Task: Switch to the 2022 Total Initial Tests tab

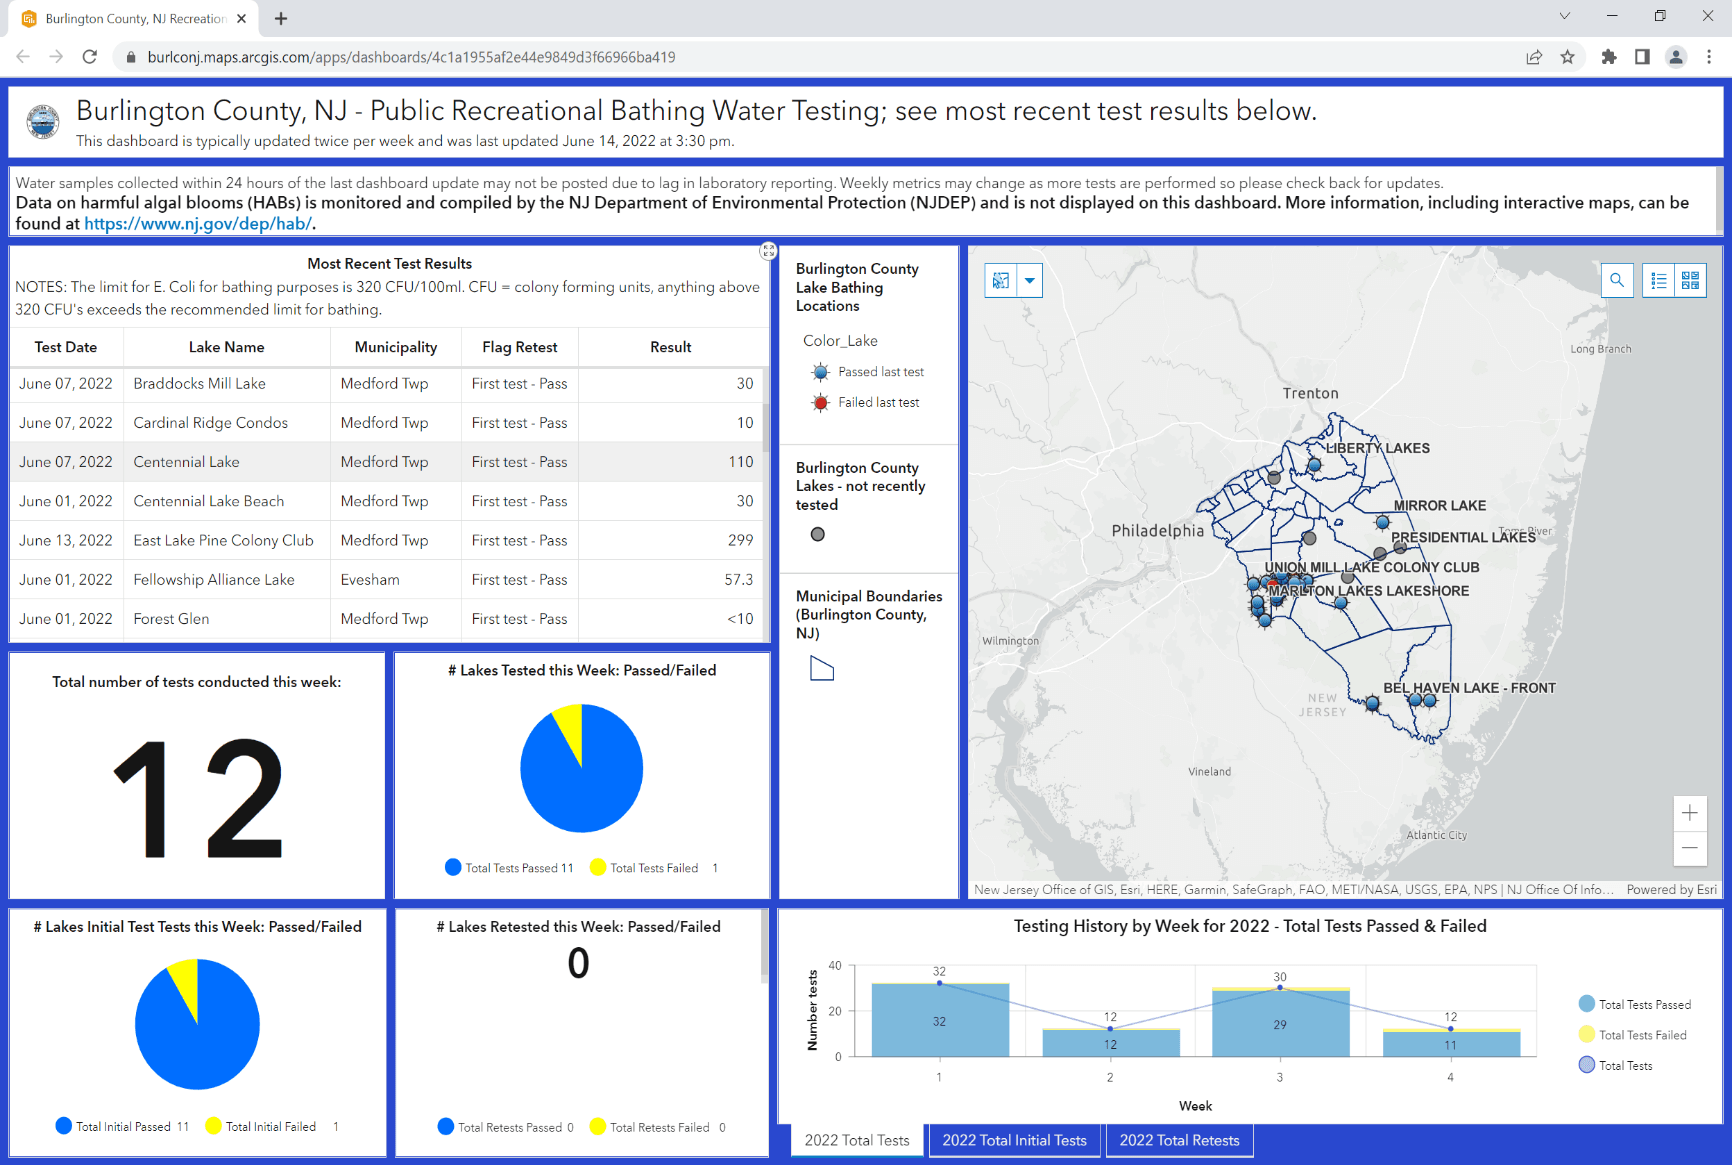Action: pyautogui.click(x=1014, y=1140)
